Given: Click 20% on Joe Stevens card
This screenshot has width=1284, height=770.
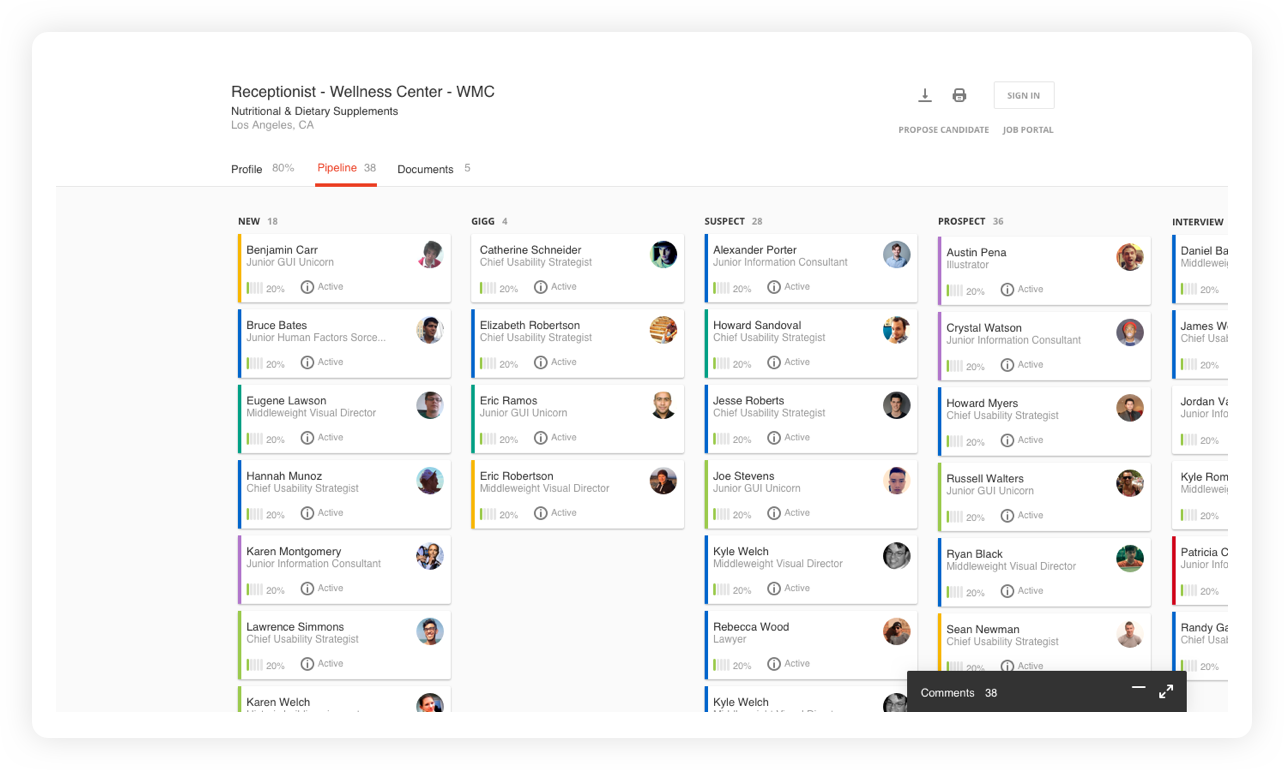Looking at the screenshot, I should pyautogui.click(x=742, y=515).
